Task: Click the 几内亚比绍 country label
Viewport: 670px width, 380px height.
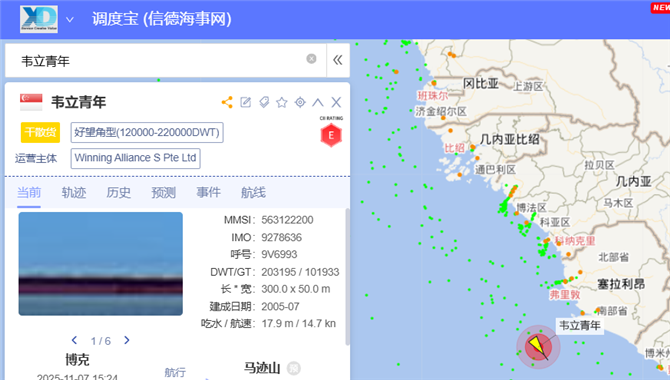Action: coord(509,139)
